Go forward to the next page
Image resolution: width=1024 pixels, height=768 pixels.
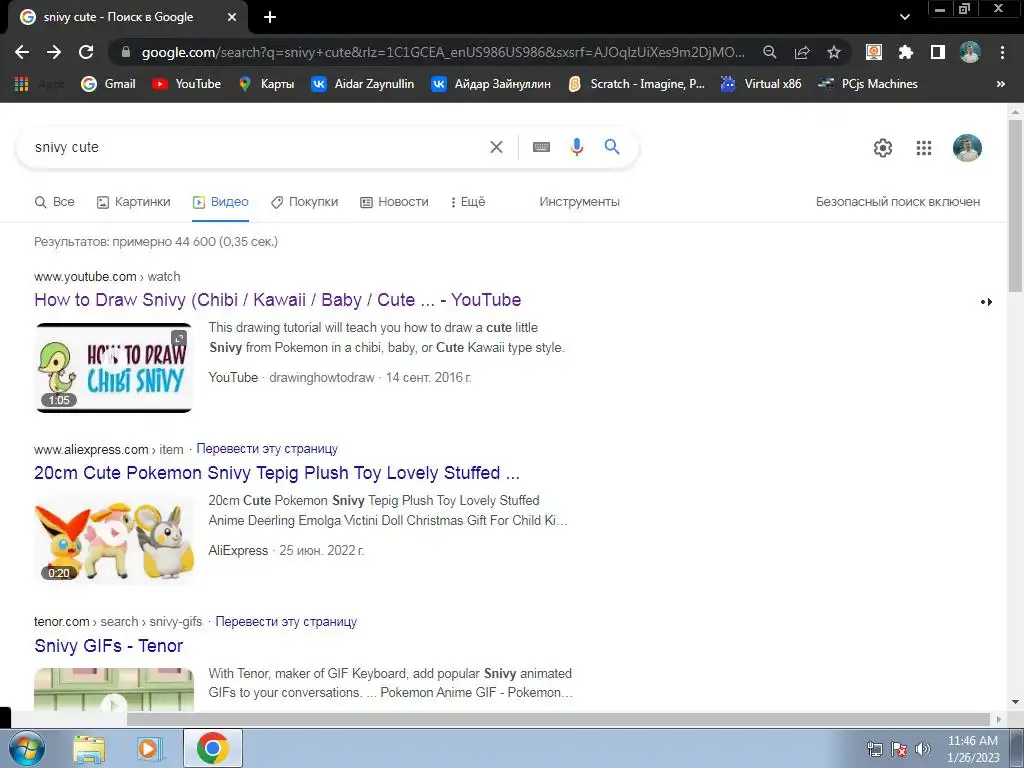54,52
